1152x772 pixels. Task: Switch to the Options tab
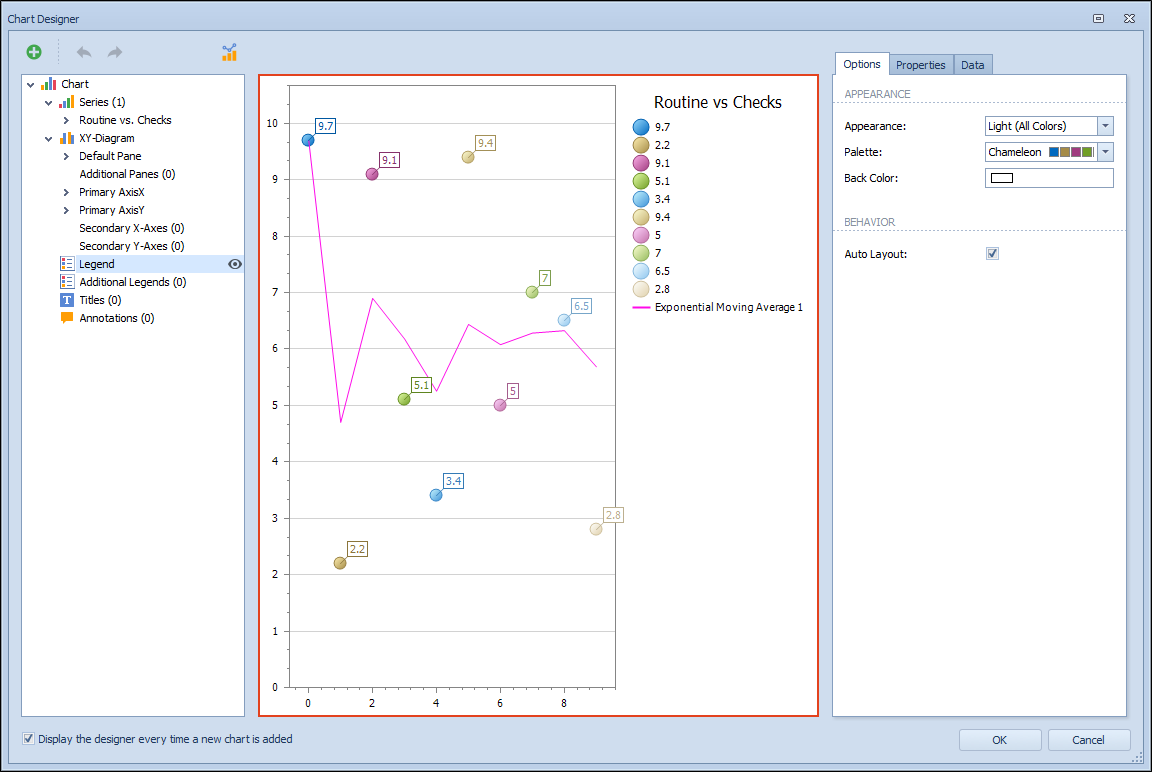coord(862,64)
